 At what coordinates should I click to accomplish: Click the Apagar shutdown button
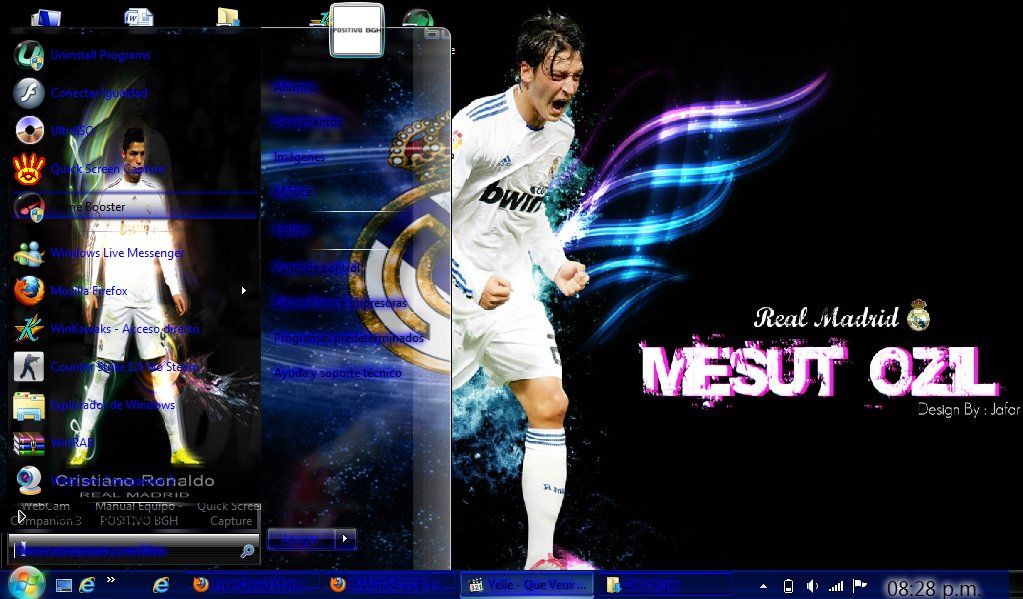tap(300, 539)
